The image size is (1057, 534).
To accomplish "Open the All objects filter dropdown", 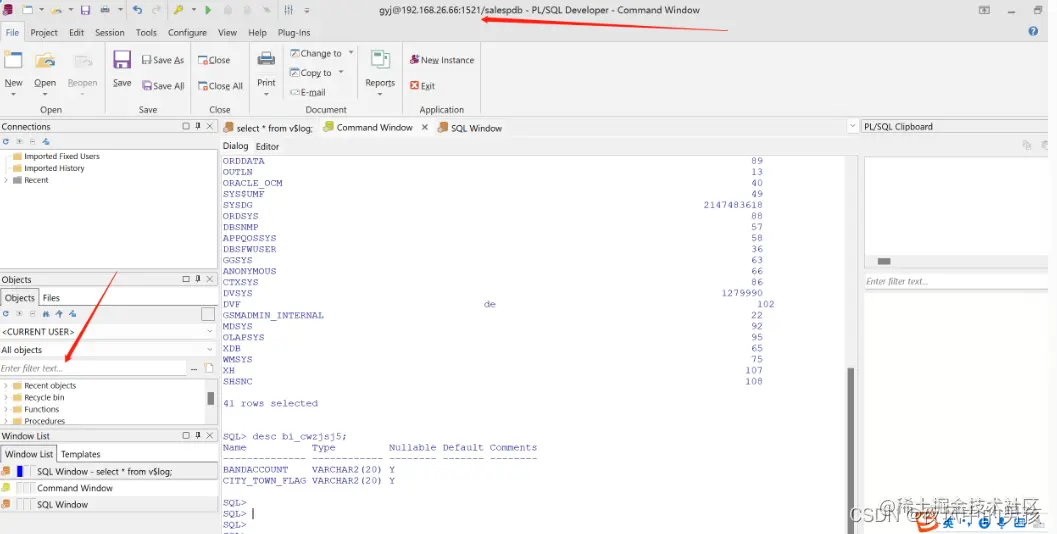I will point(210,350).
